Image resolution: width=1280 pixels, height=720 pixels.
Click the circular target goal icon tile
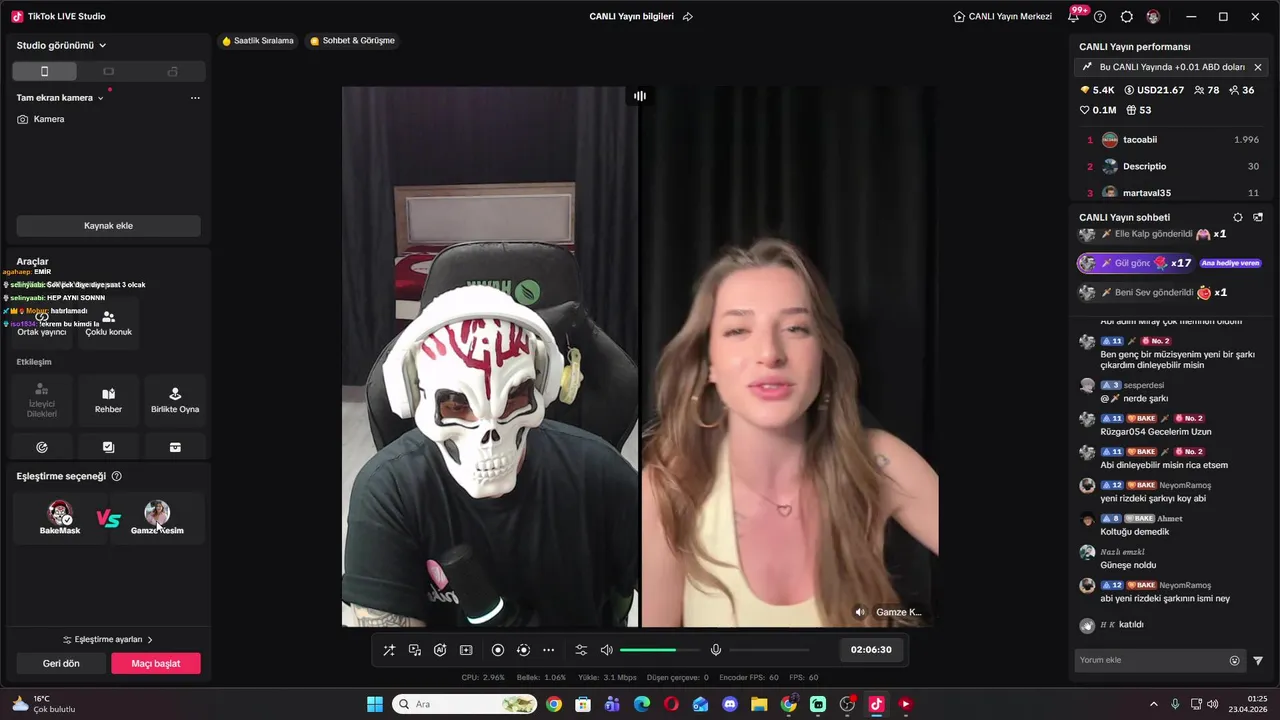pyautogui.click(x=41, y=447)
